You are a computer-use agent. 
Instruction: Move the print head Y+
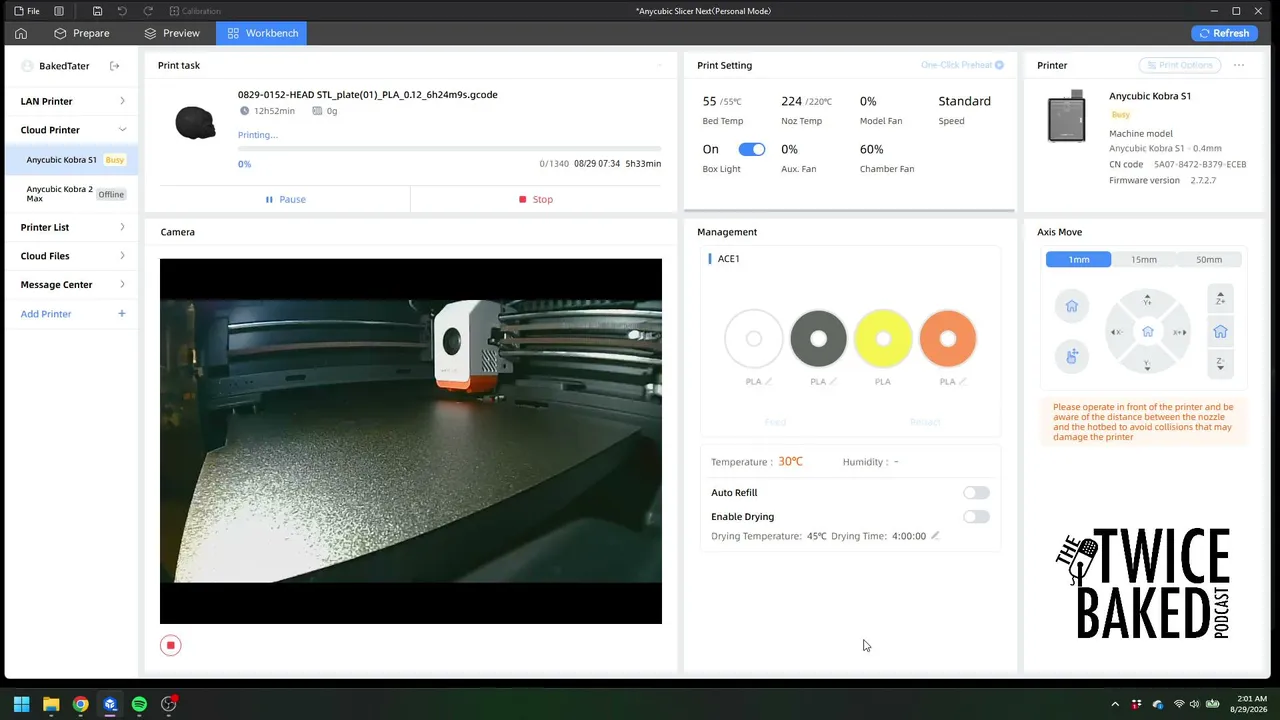coord(1147,300)
